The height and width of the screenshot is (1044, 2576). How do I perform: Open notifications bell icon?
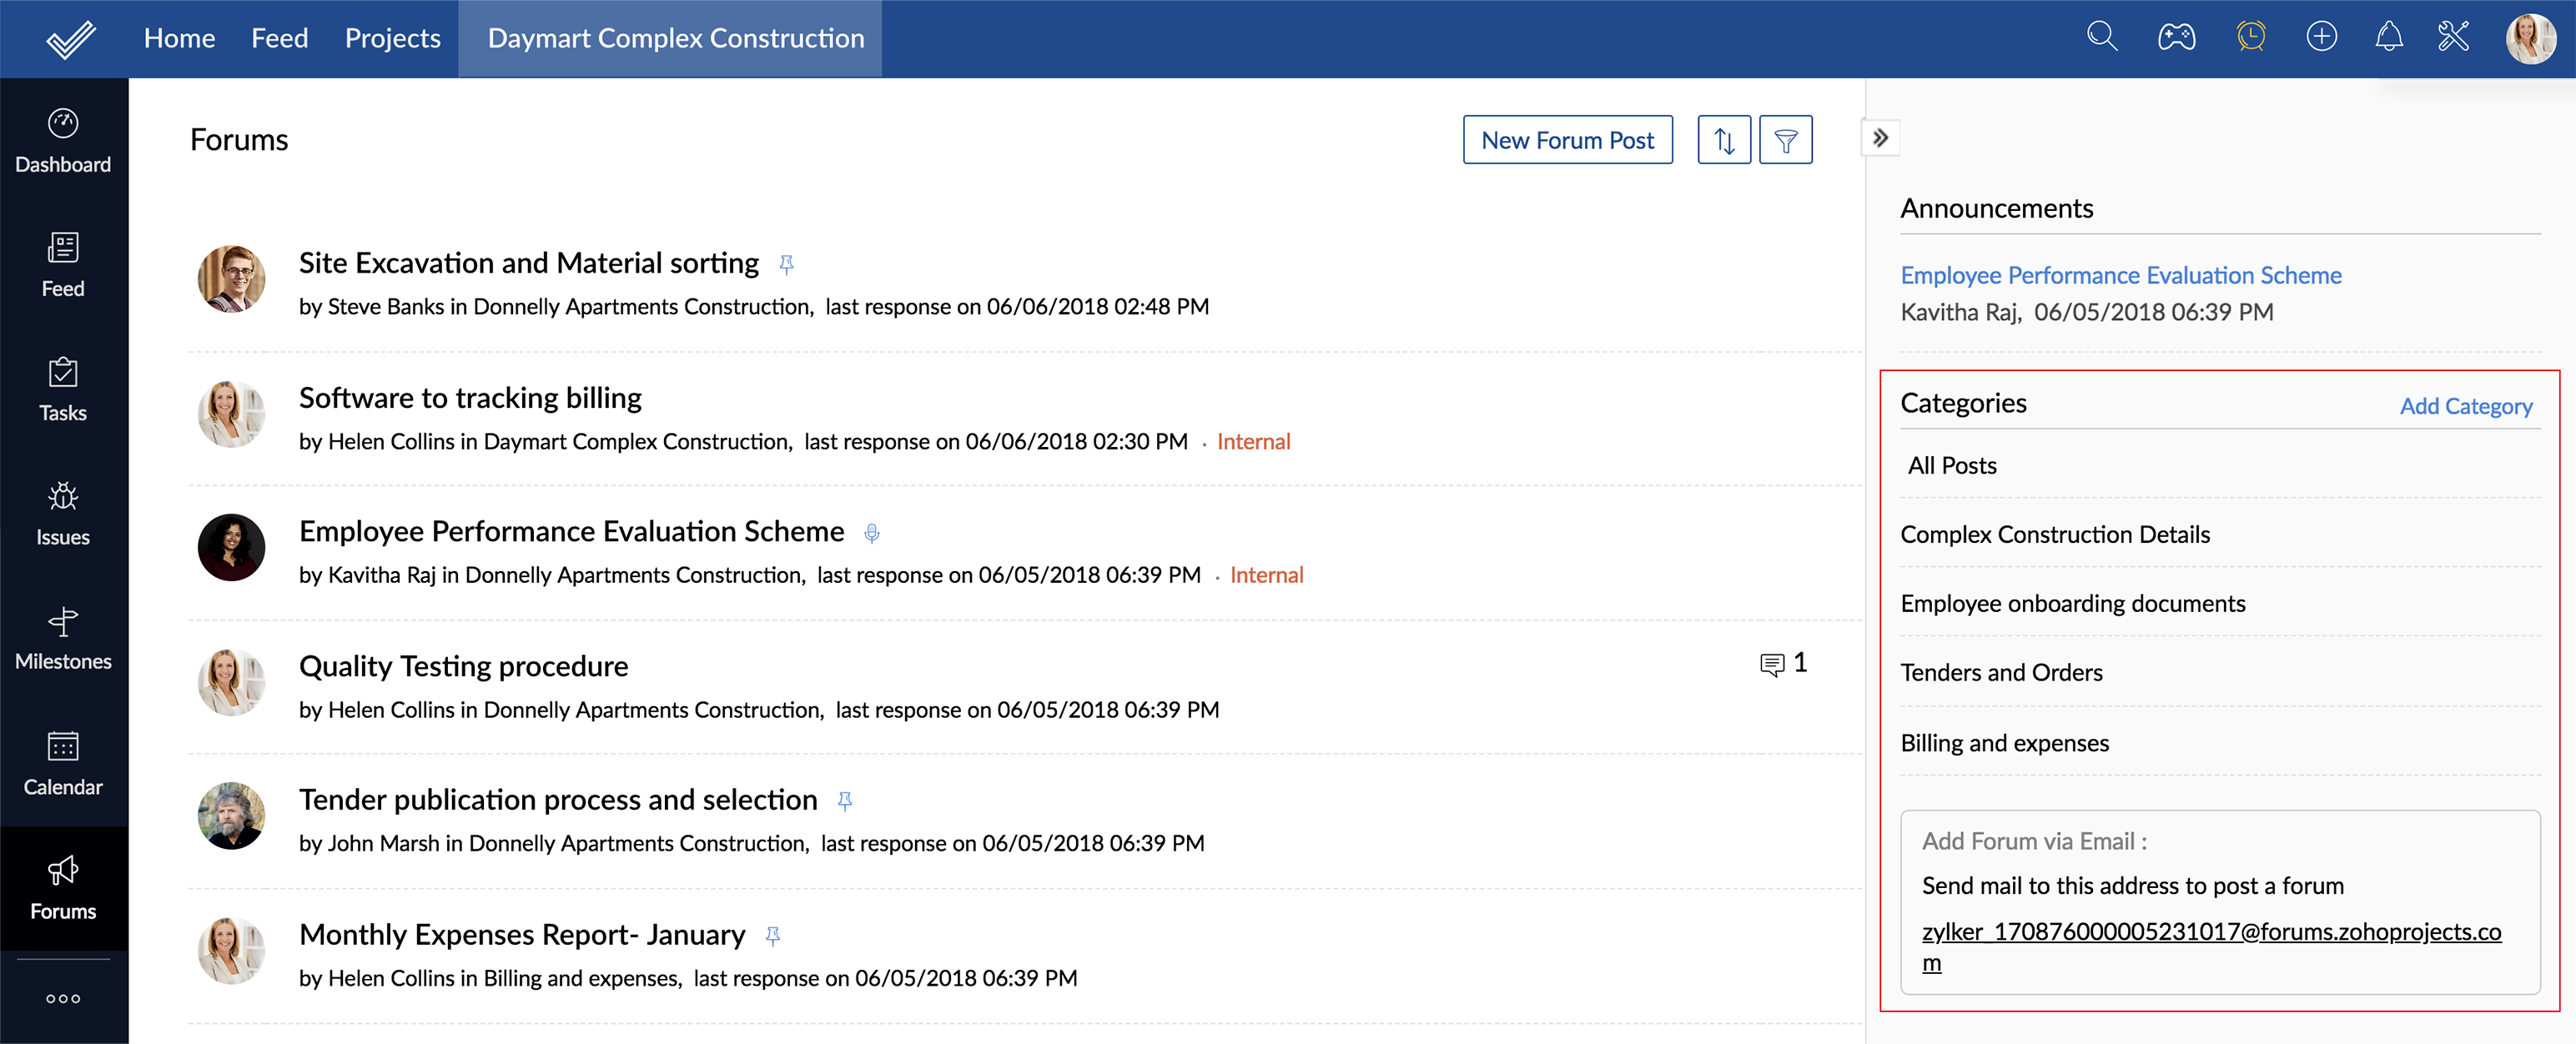click(2388, 38)
